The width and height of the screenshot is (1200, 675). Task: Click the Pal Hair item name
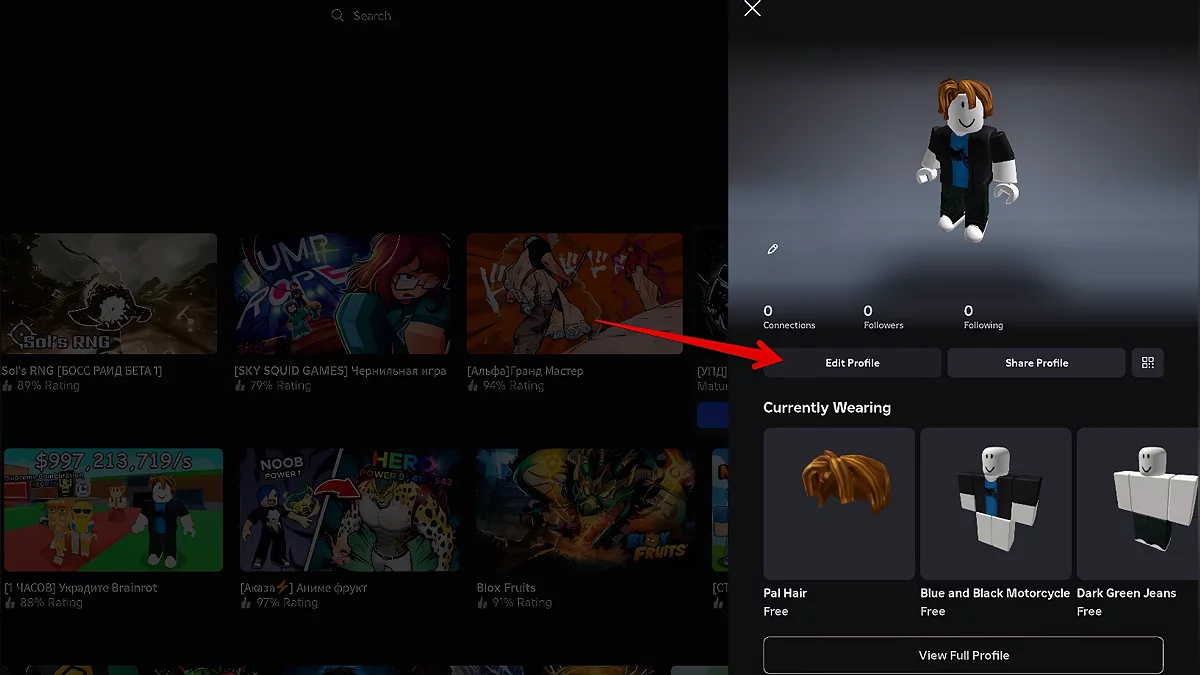785,593
